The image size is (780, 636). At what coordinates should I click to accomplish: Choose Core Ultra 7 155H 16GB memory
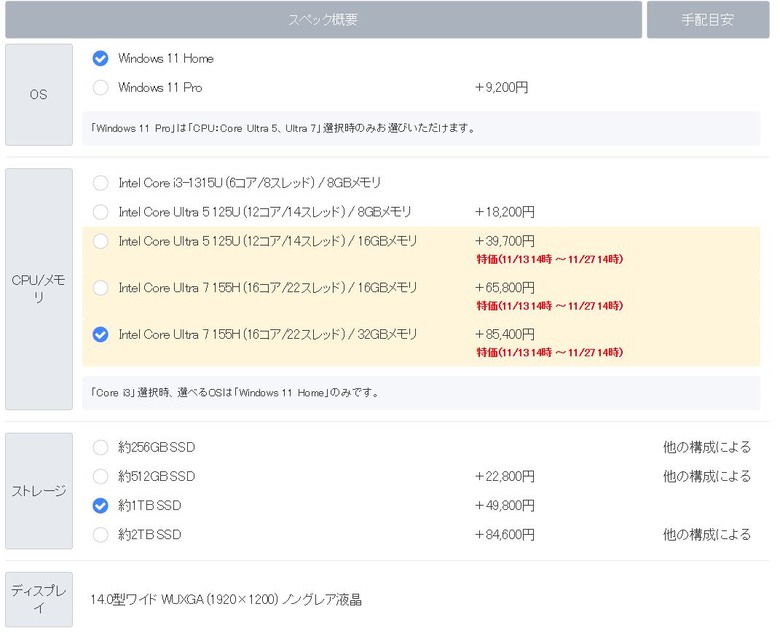(100, 288)
